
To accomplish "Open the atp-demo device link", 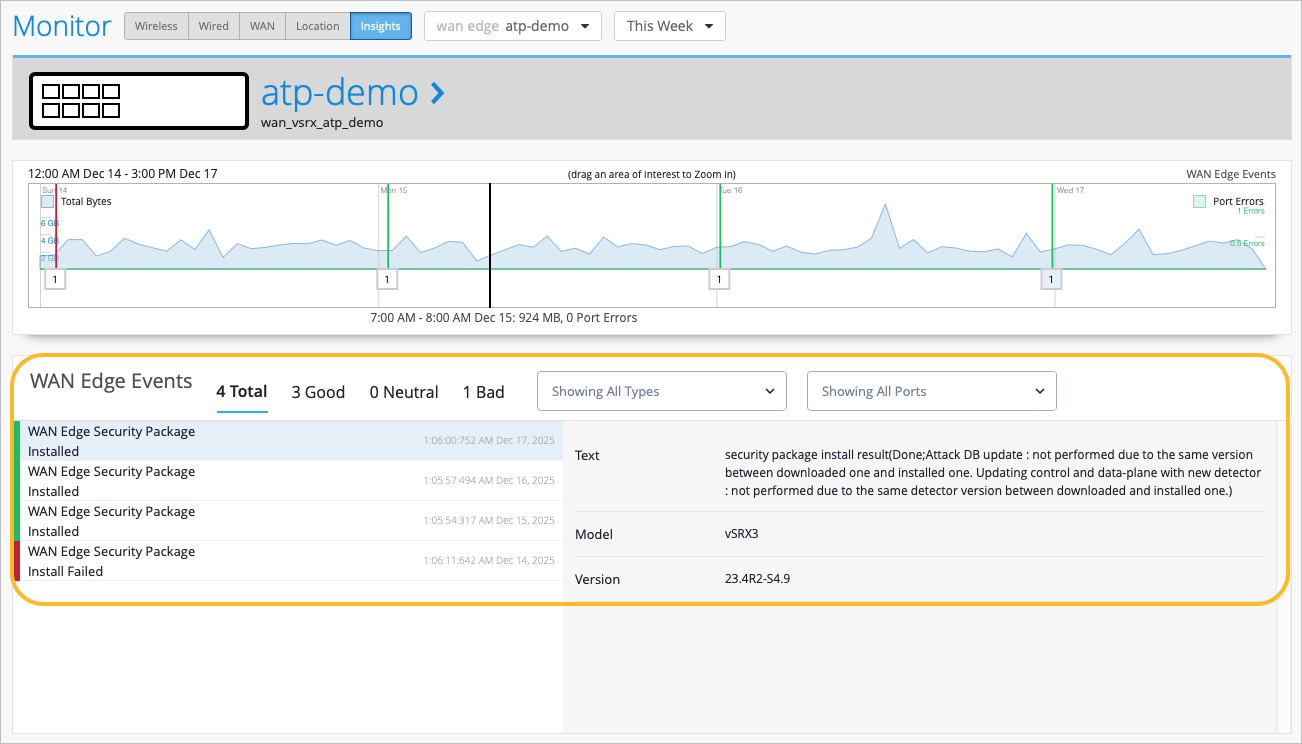I will 339,92.
